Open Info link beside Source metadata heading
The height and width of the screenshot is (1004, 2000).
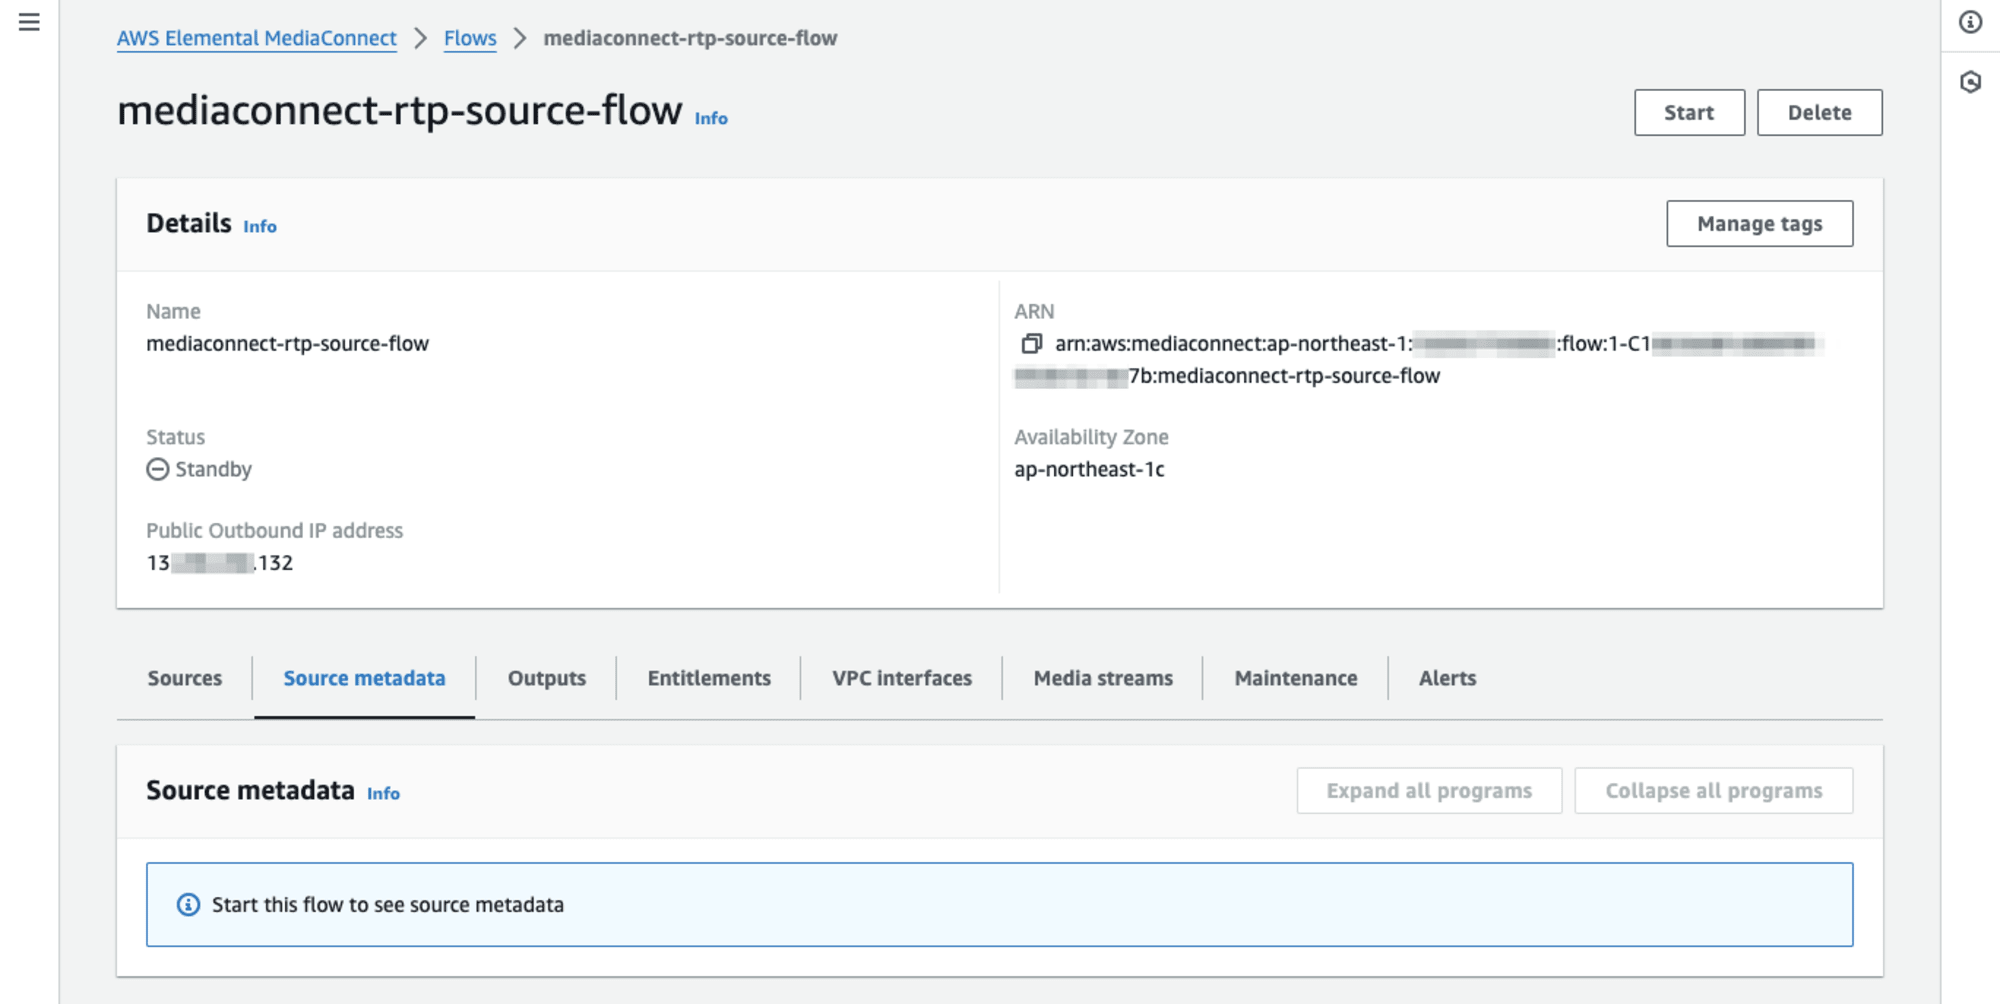click(383, 793)
